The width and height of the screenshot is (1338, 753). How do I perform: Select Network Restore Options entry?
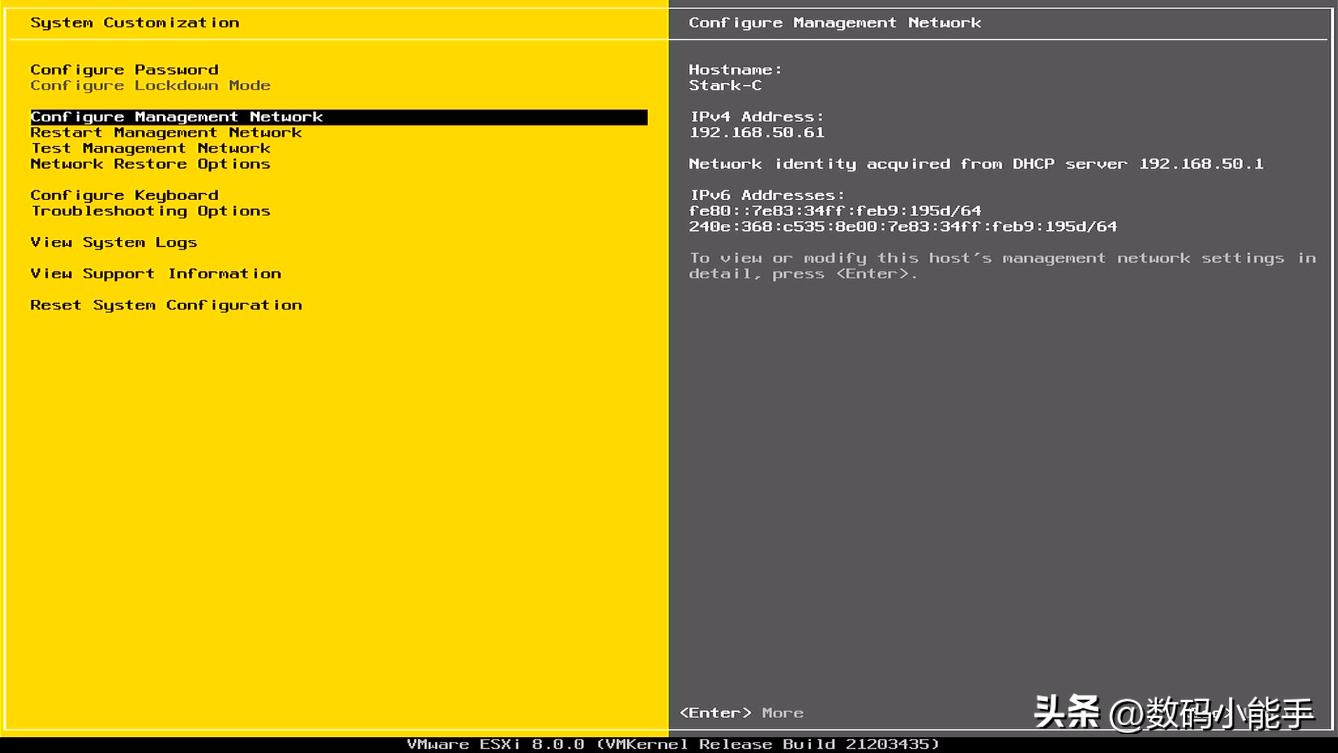[x=150, y=164]
